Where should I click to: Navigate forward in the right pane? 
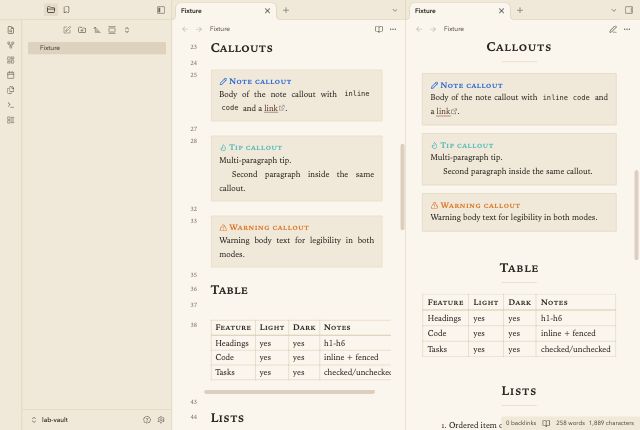pyautogui.click(x=433, y=29)
